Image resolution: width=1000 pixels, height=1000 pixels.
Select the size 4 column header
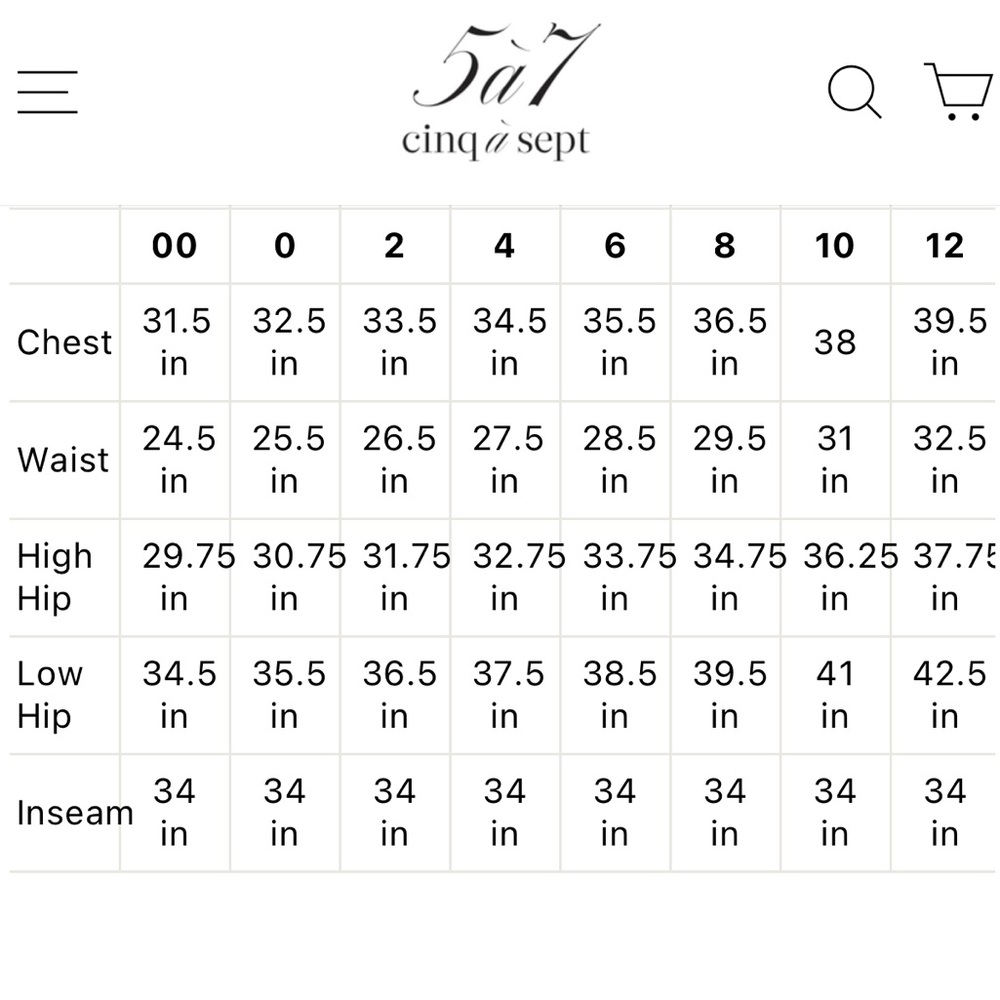pyautogui.click(x=504, y=246)
